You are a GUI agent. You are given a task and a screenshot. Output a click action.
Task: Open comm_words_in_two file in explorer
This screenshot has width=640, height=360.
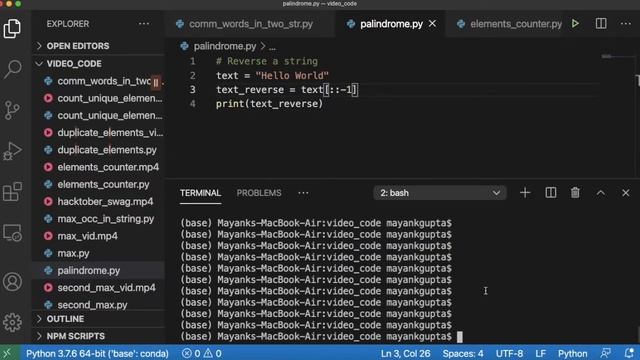(x=98, y=81)
